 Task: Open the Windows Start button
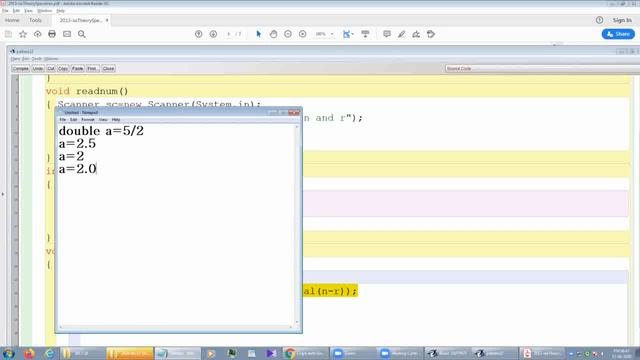(x=9, y=353)
